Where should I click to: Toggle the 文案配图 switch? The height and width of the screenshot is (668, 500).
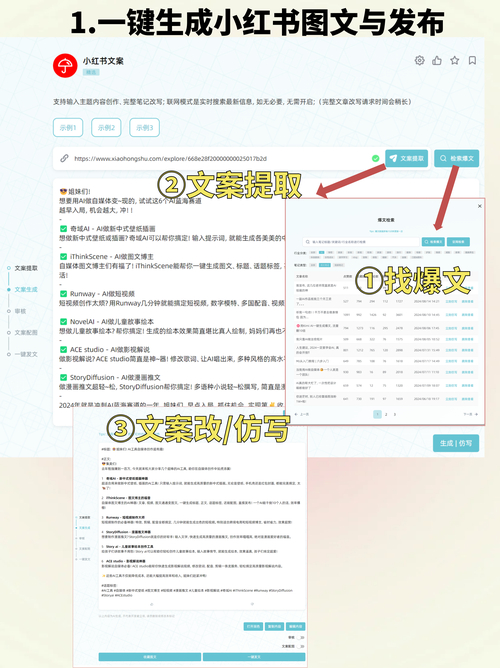(301, 646)
